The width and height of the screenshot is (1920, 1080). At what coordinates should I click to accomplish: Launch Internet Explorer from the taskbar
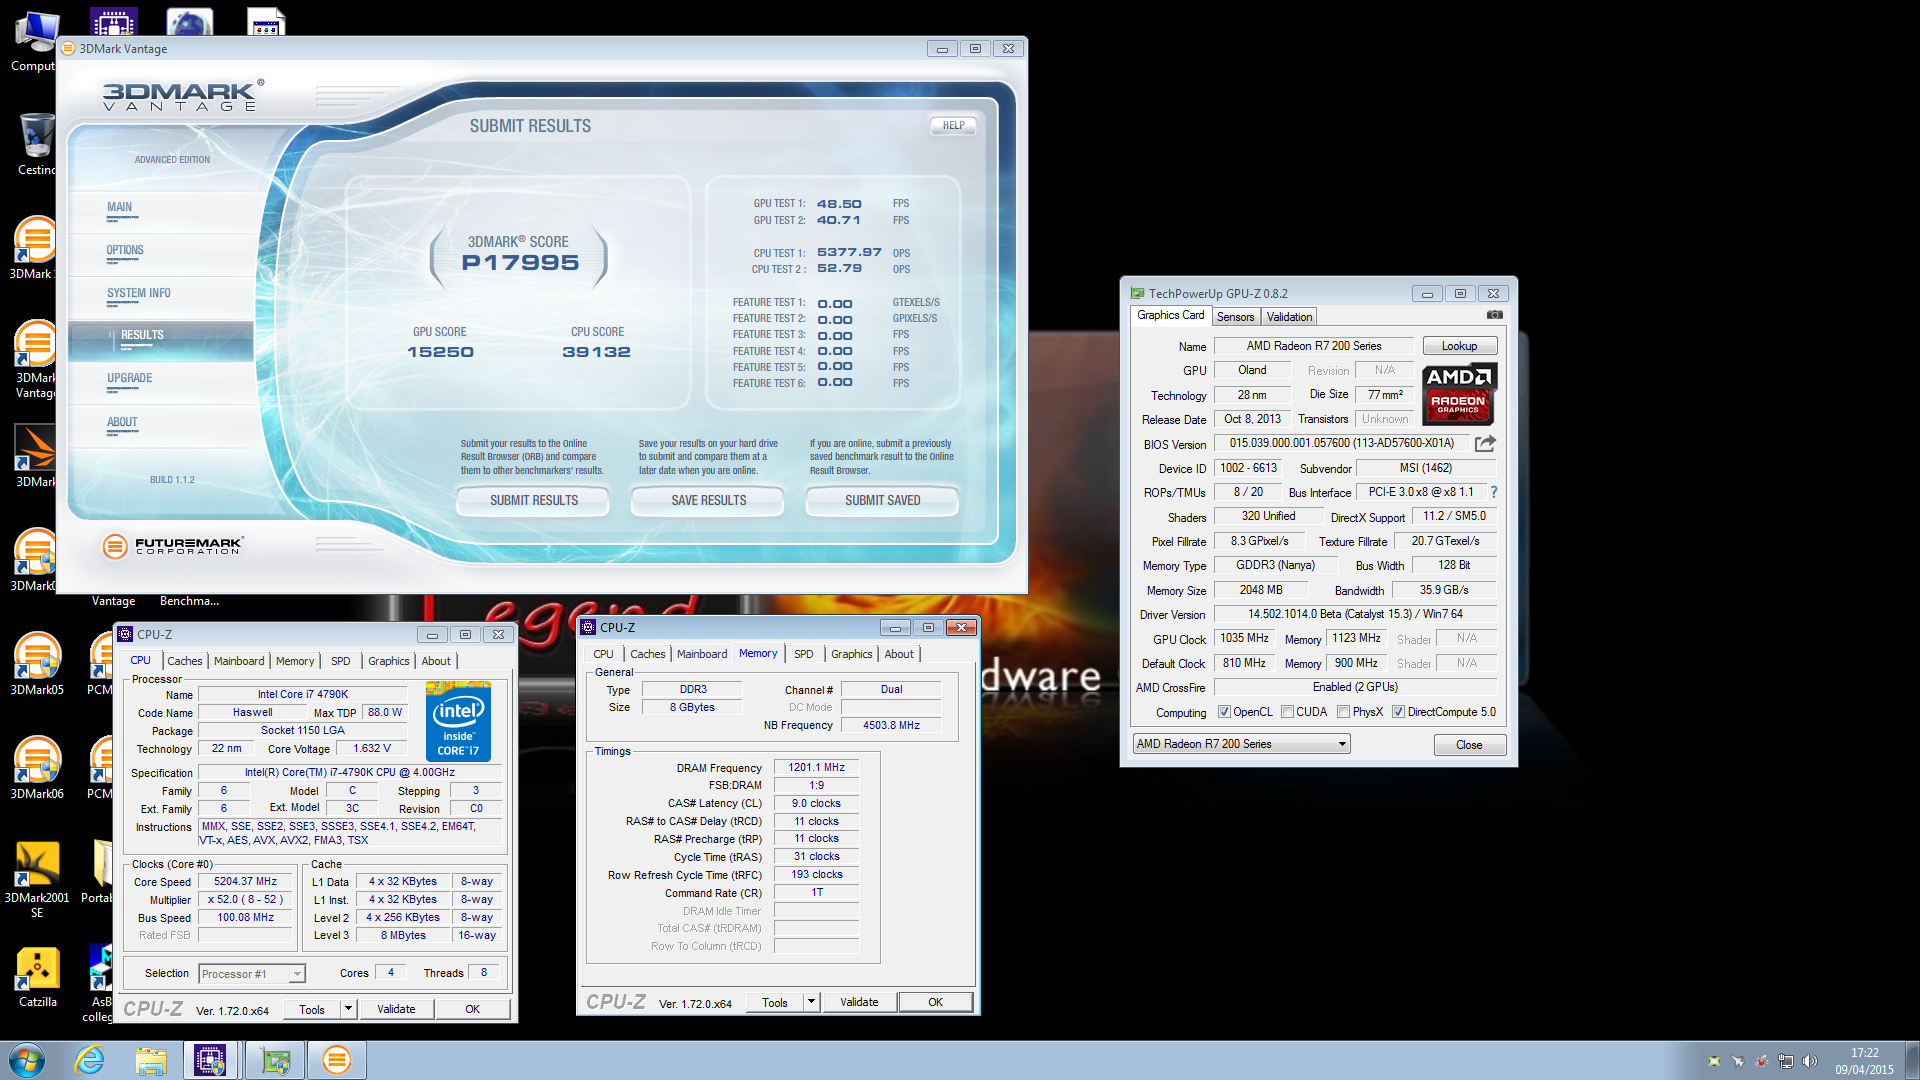pos(90,1060)
